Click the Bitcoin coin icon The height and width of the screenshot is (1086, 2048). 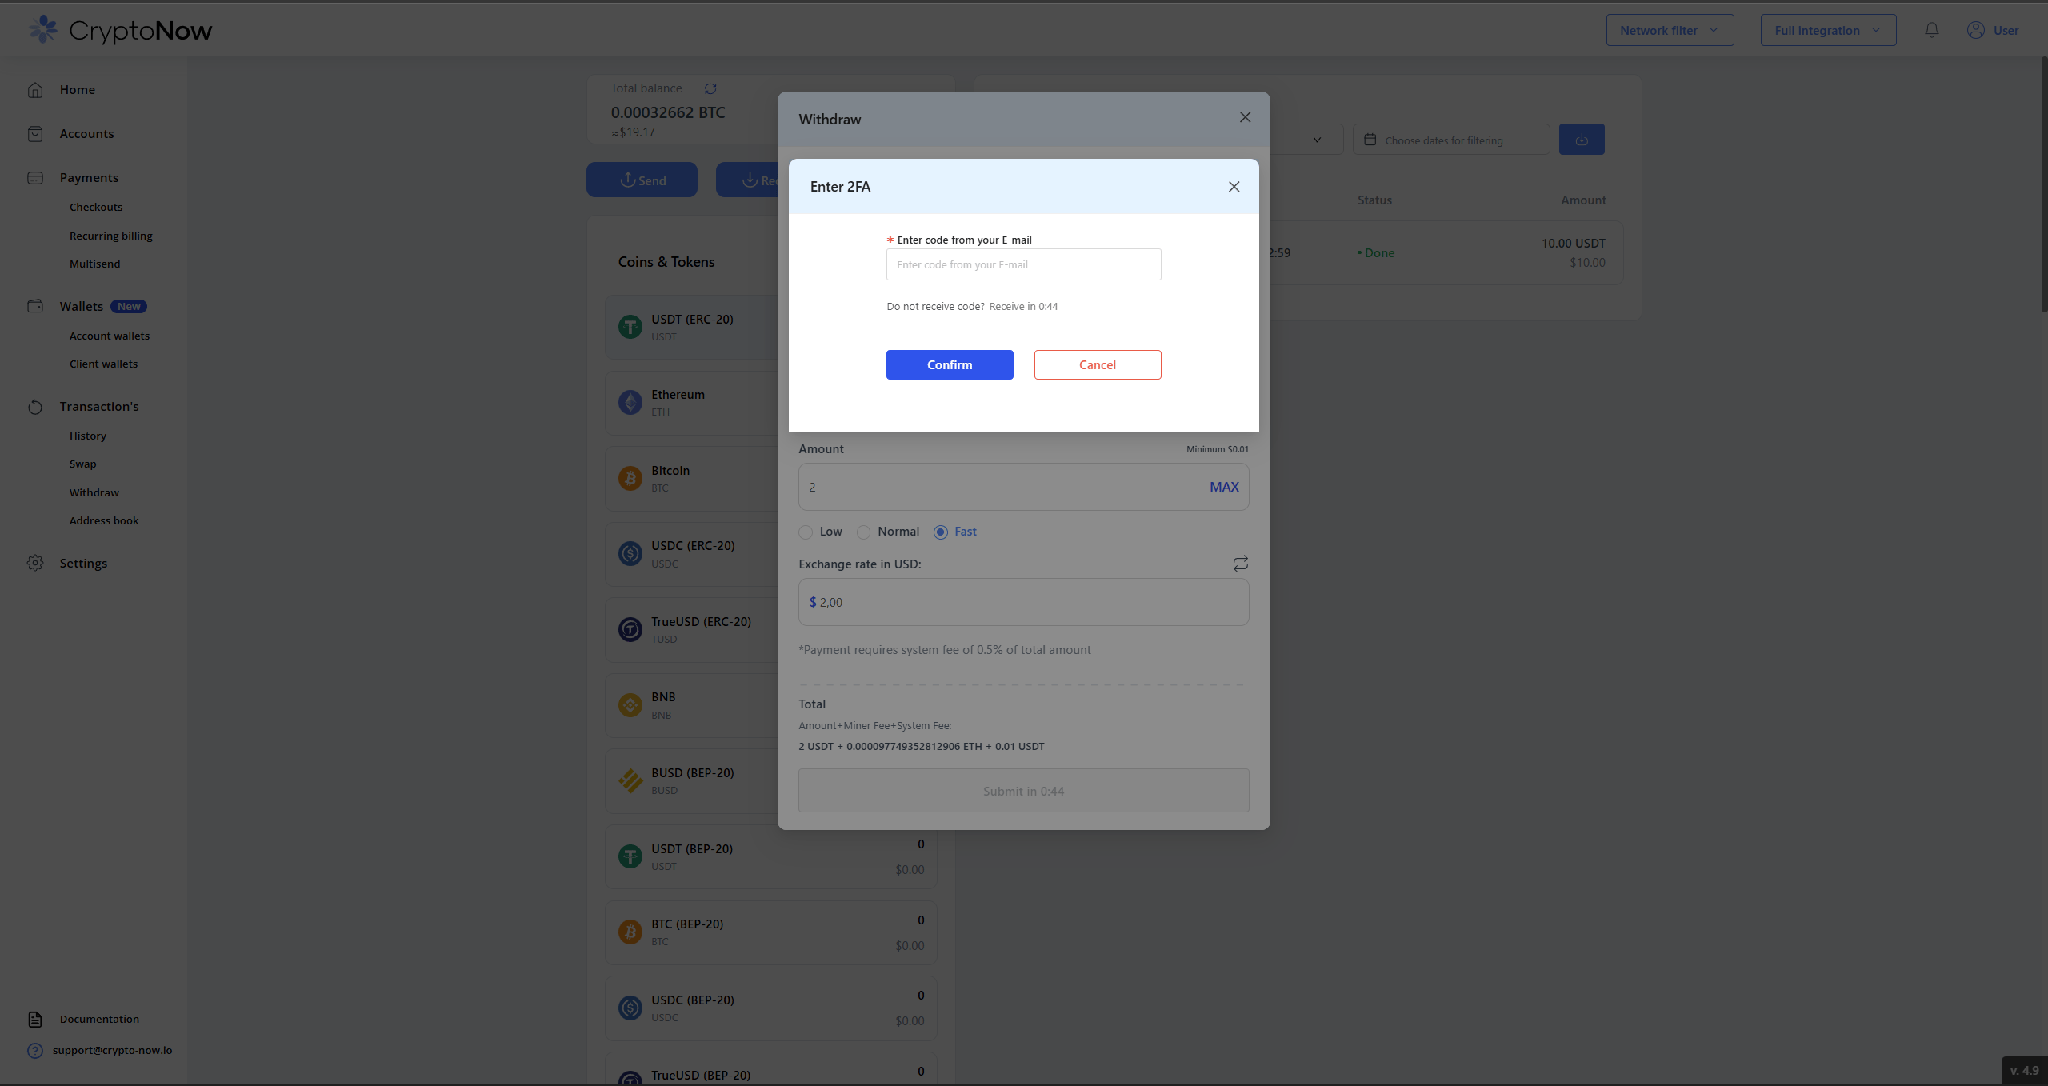click(630, 478)
